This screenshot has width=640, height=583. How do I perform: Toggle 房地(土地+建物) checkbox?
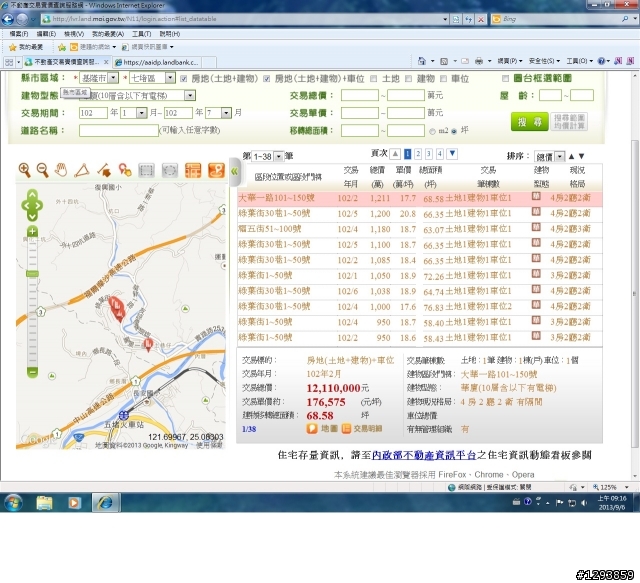click(x=184, y=79)
